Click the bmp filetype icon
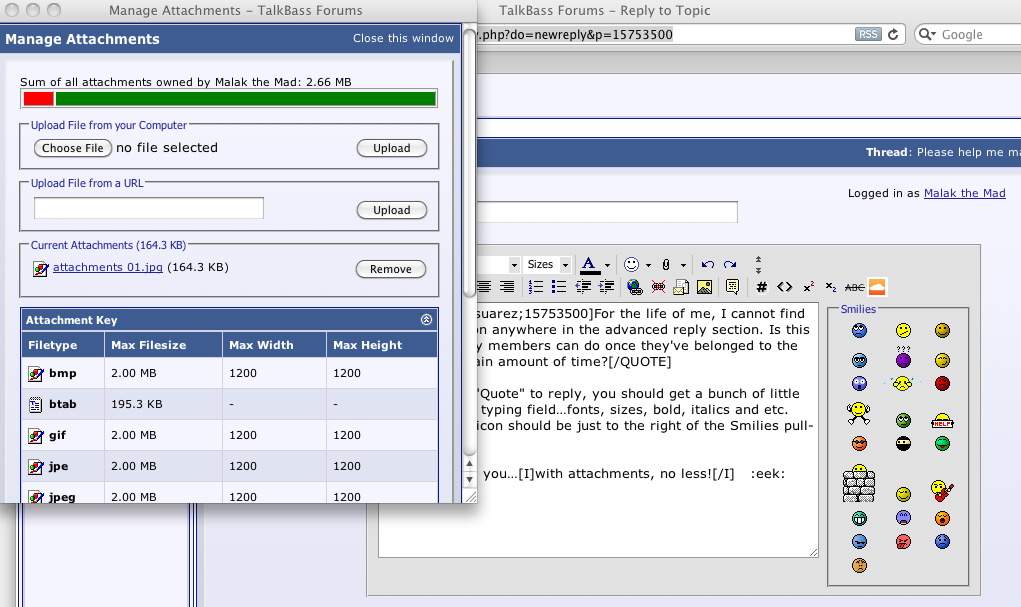1021x607 pixels. [36, 374]
